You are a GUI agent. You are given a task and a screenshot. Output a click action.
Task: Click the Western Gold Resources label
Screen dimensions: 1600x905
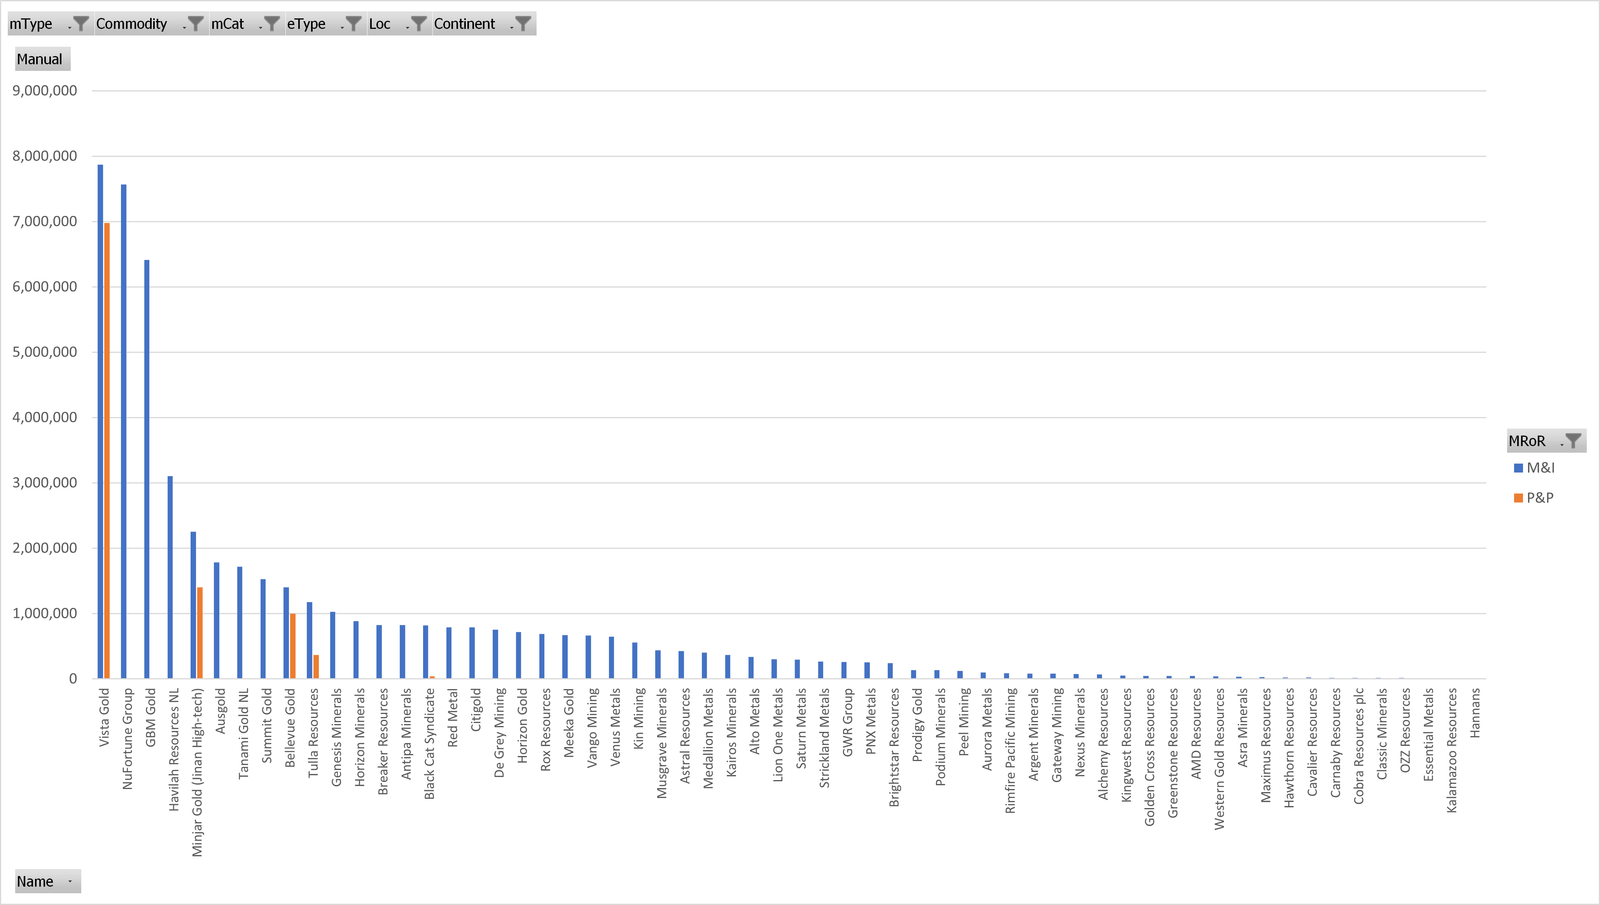1220,759
